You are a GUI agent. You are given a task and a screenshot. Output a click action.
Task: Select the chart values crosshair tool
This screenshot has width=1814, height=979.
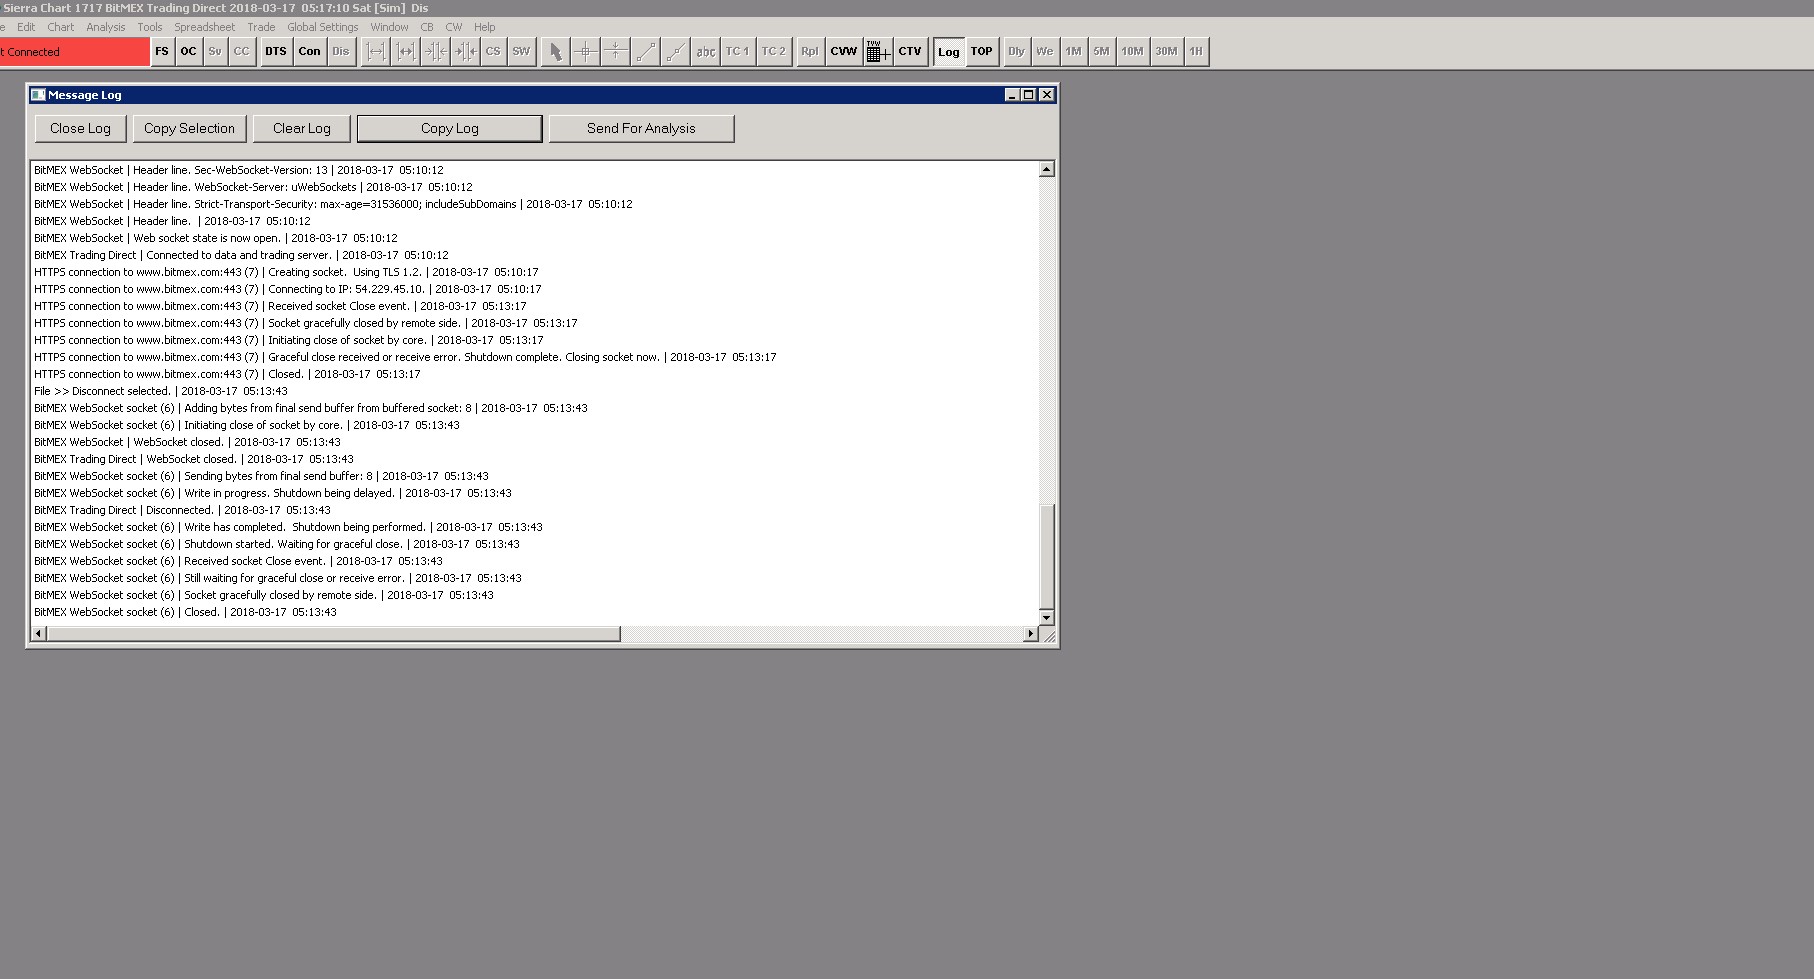(586, 52)
